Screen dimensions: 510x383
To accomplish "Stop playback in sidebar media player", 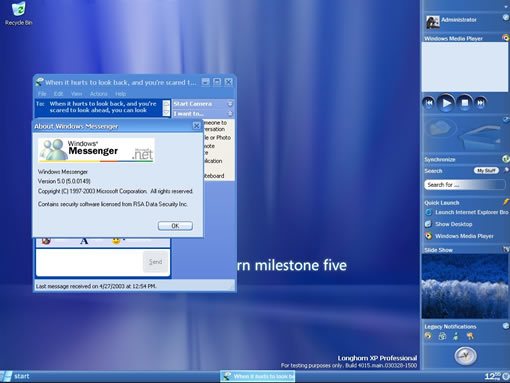I will coord(465,103).
